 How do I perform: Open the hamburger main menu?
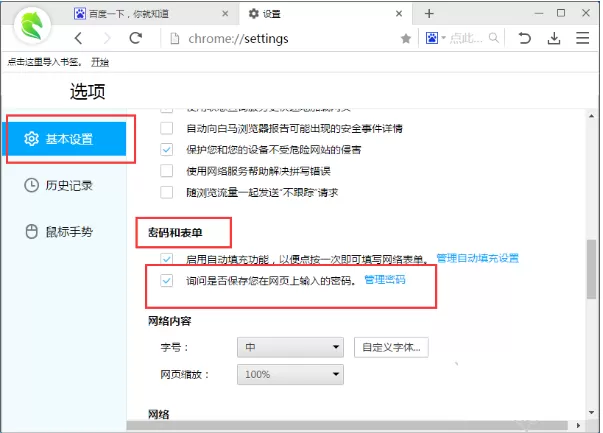point(582,38)
